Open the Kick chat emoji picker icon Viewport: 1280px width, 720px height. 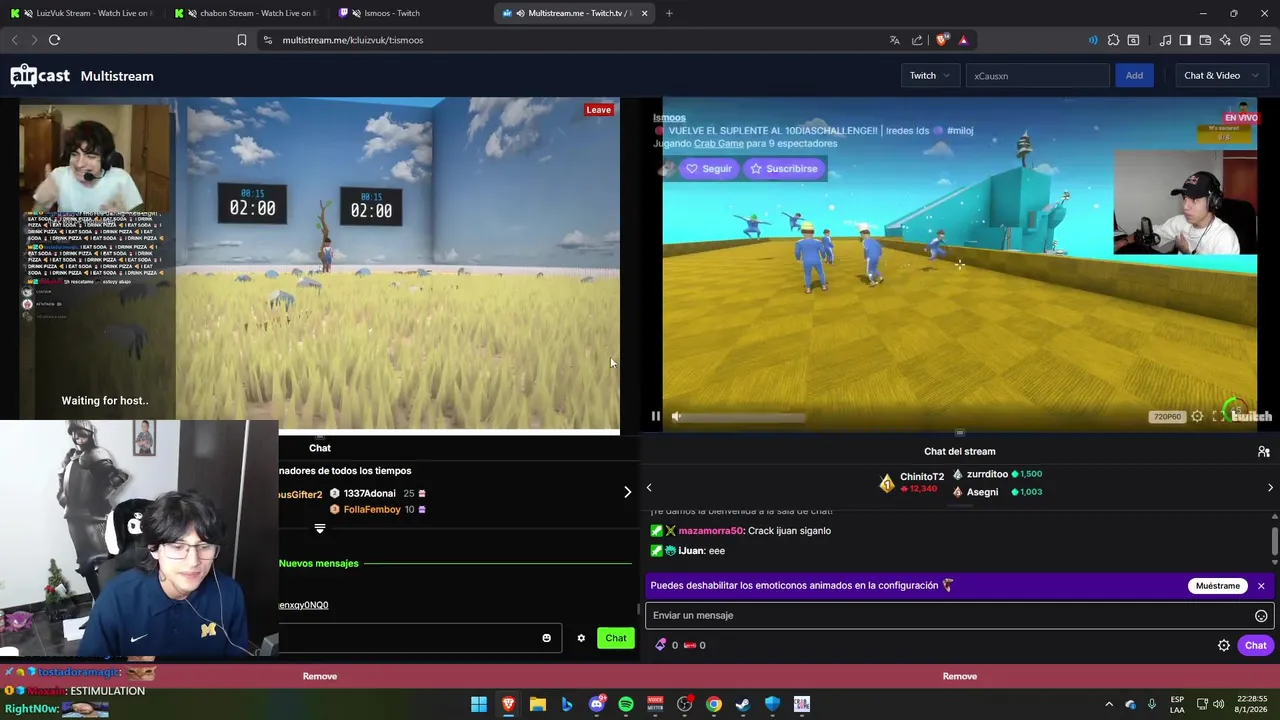[546, 638]
